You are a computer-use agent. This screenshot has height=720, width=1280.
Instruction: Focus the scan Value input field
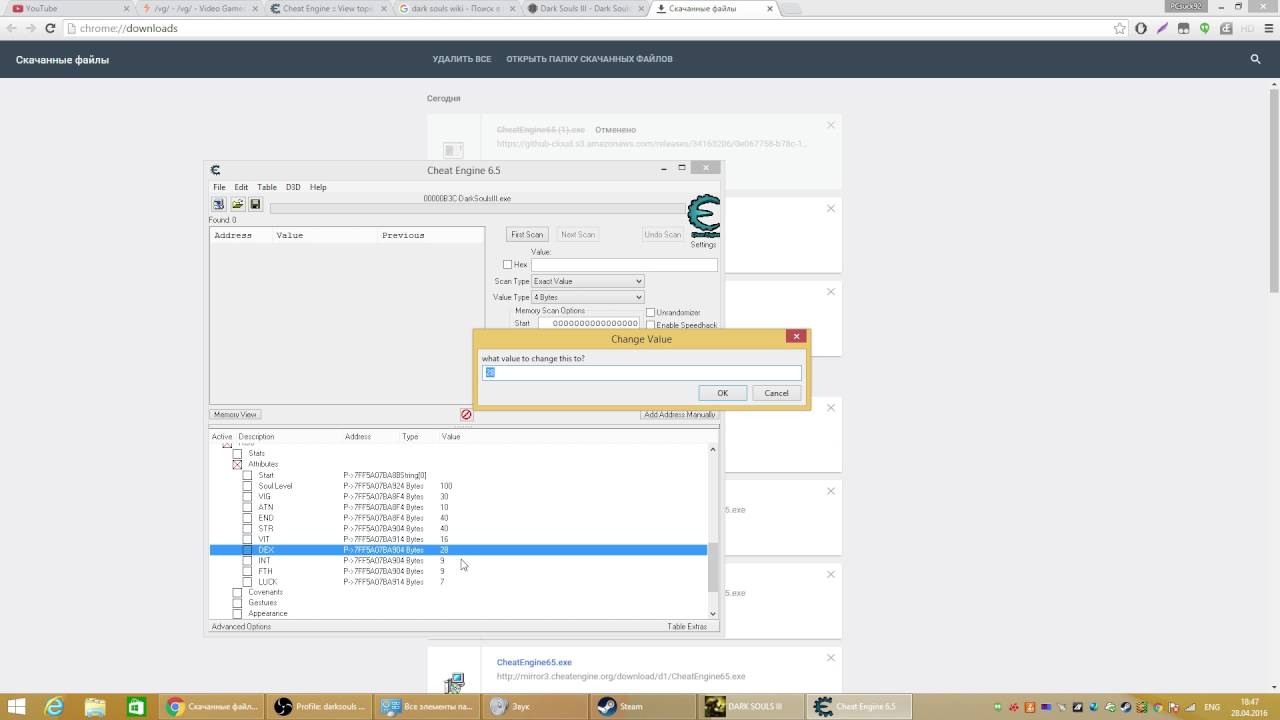(x=624, y=265)
